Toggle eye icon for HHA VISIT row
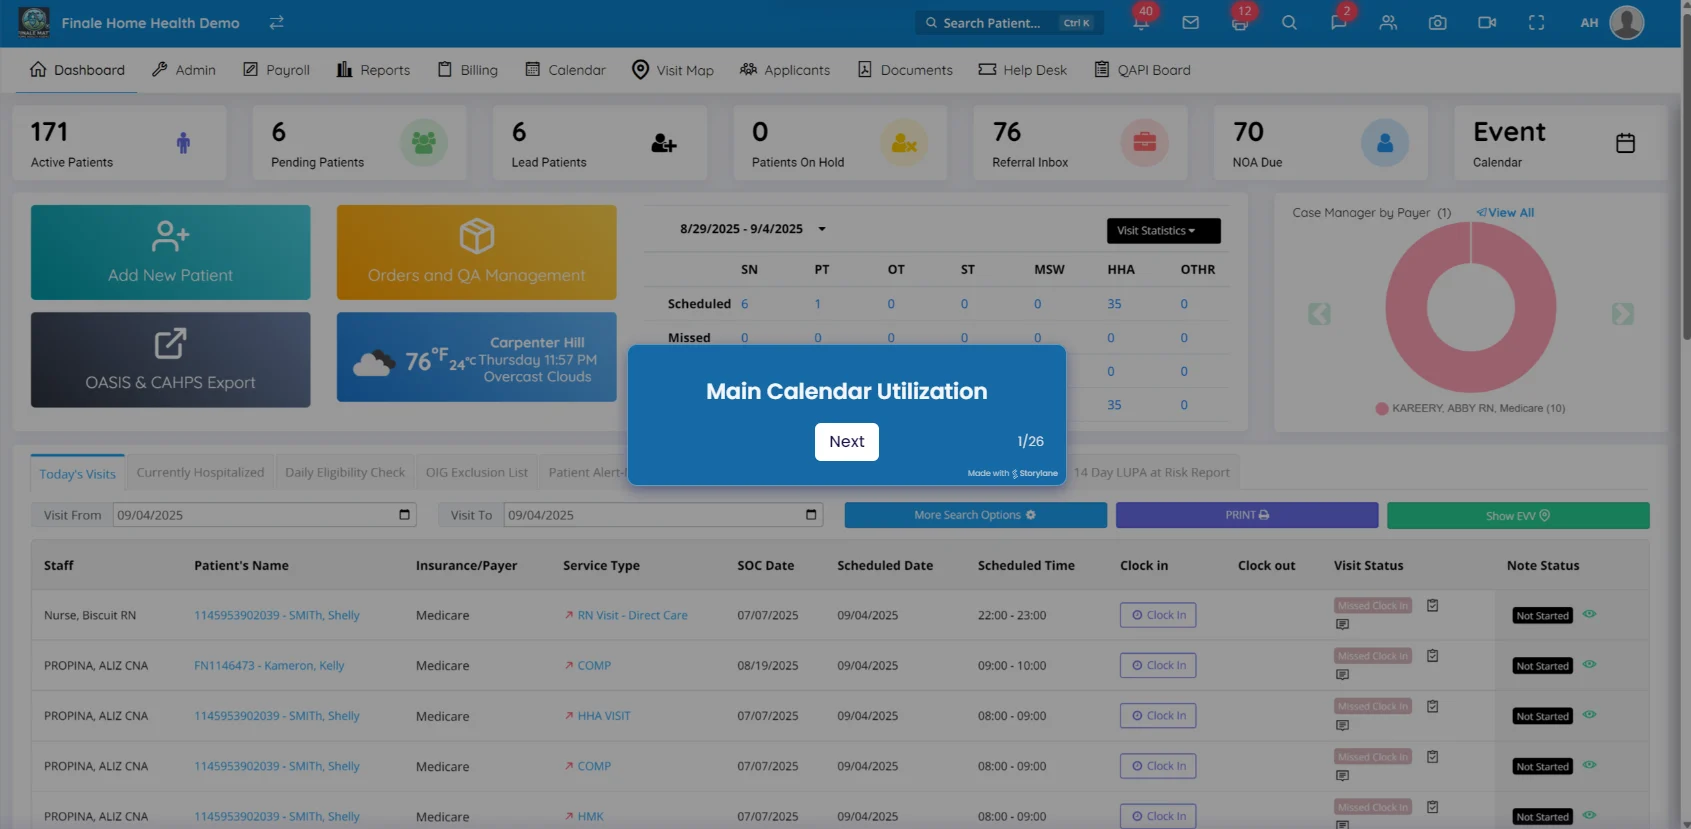Viewport: 1691px width, 829px height. [1589, 714]
